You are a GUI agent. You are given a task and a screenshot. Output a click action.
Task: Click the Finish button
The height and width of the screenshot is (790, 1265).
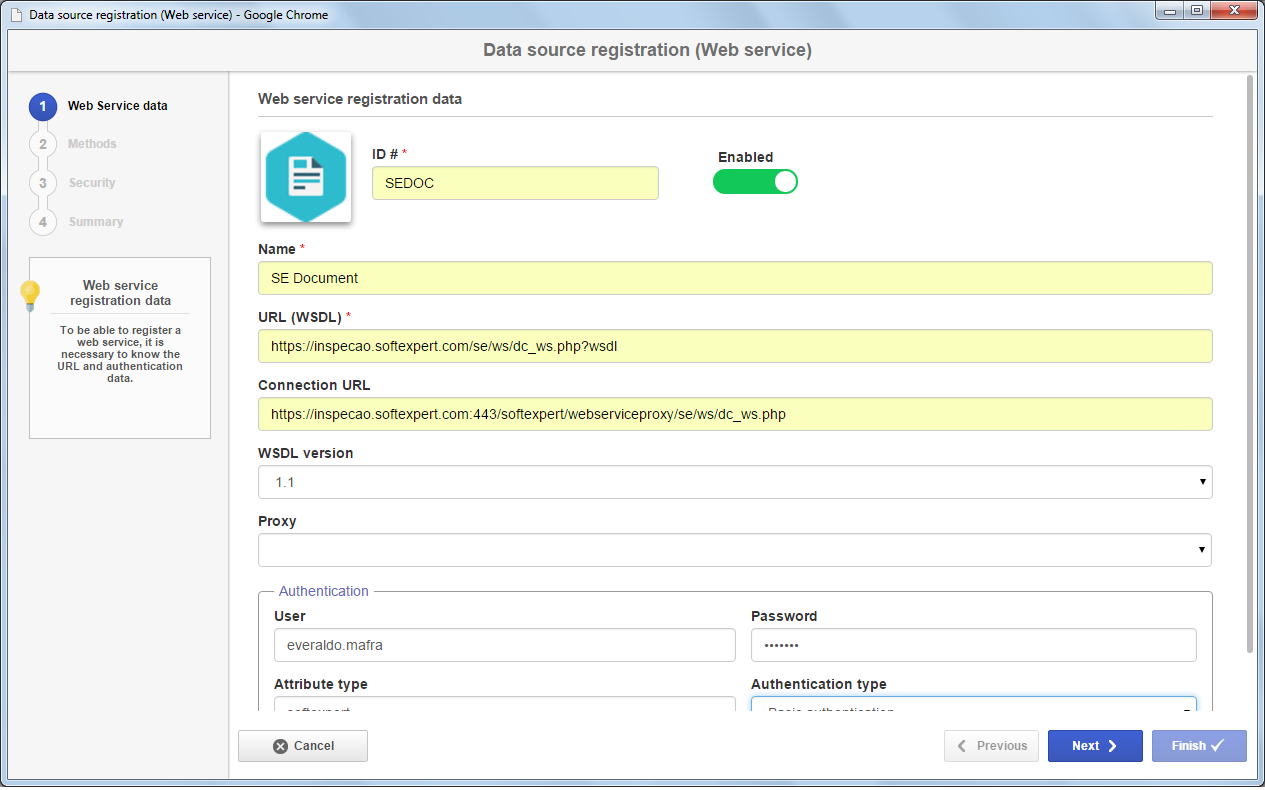[x=1199, y=746]
